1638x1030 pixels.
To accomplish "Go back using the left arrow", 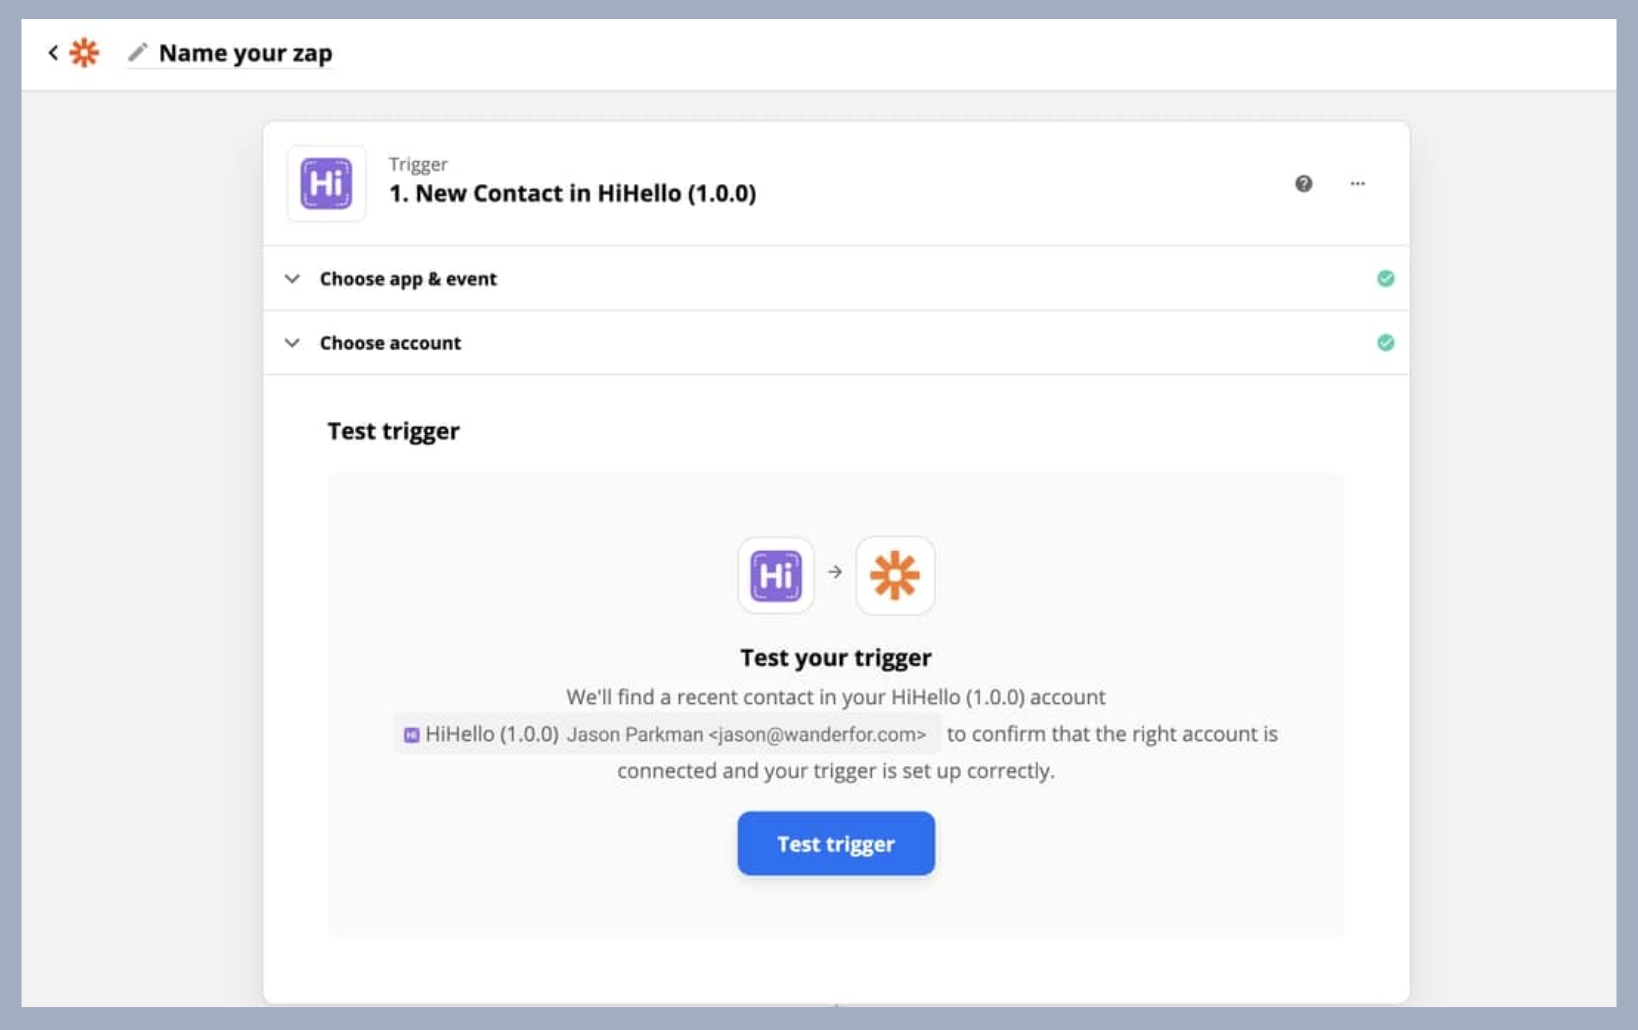I will point(53,52).
